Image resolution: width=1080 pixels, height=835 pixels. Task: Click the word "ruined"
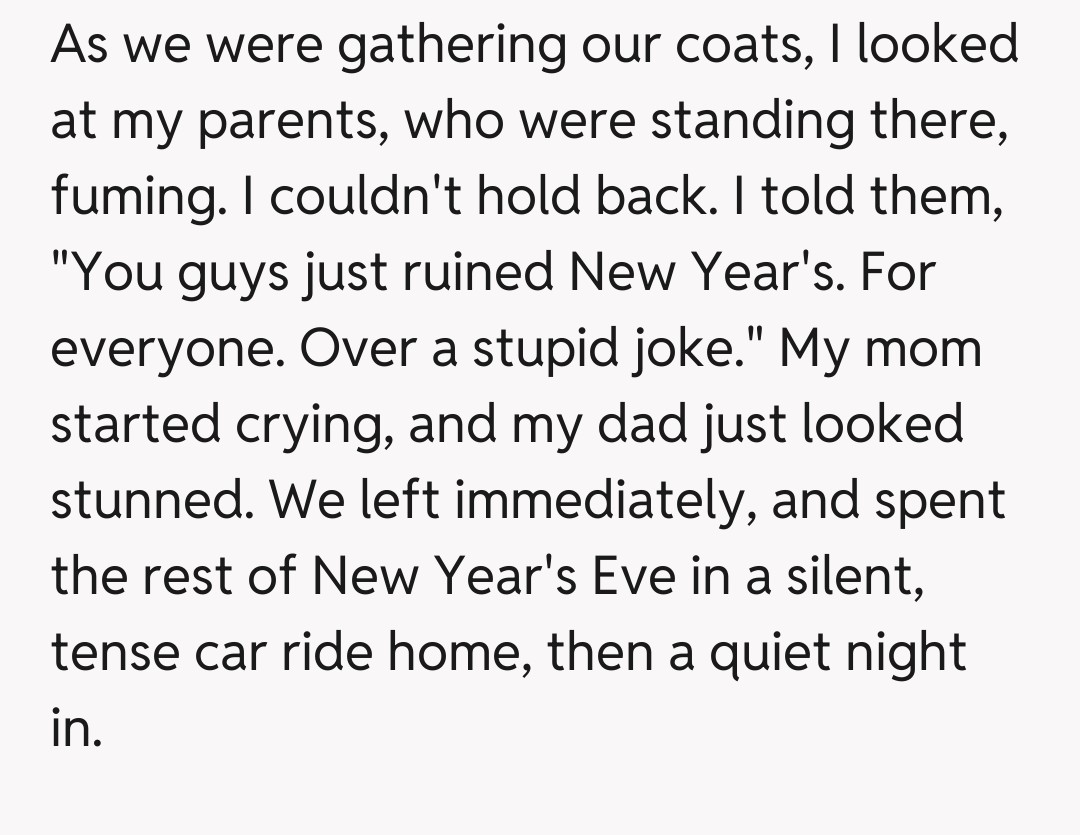pyautogui.click(x=477, y=273)
